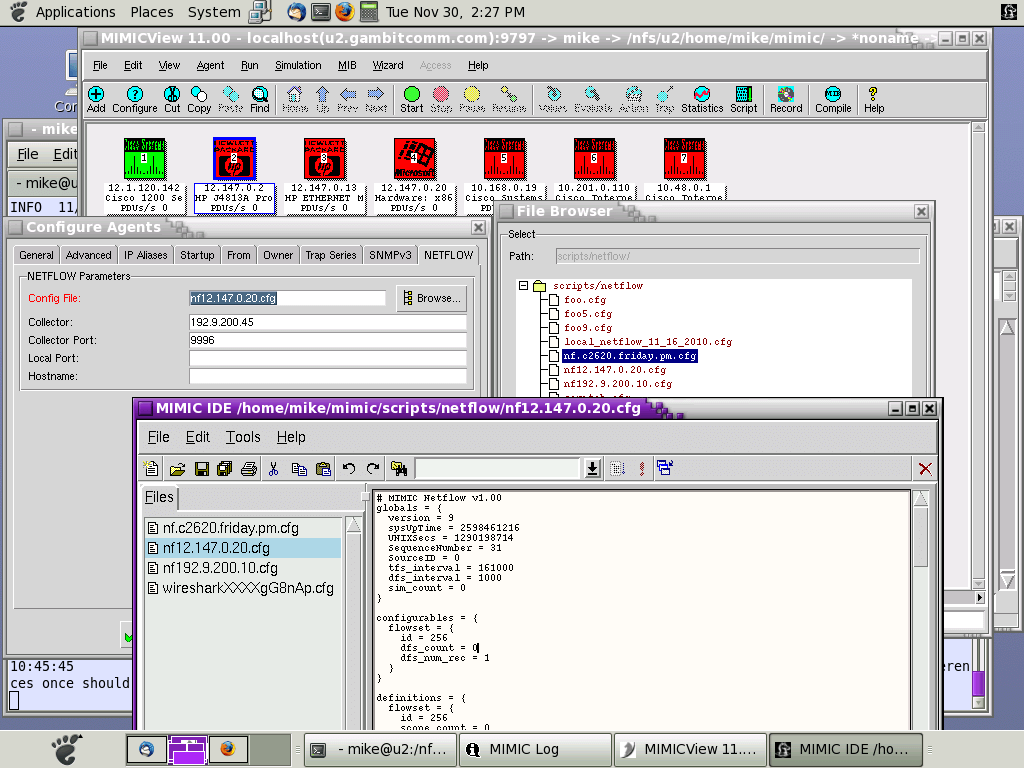The width and height of the screenshot is (1024, 768).
Task: Open the File menu in MIMICView
Action: click(100, 65)
